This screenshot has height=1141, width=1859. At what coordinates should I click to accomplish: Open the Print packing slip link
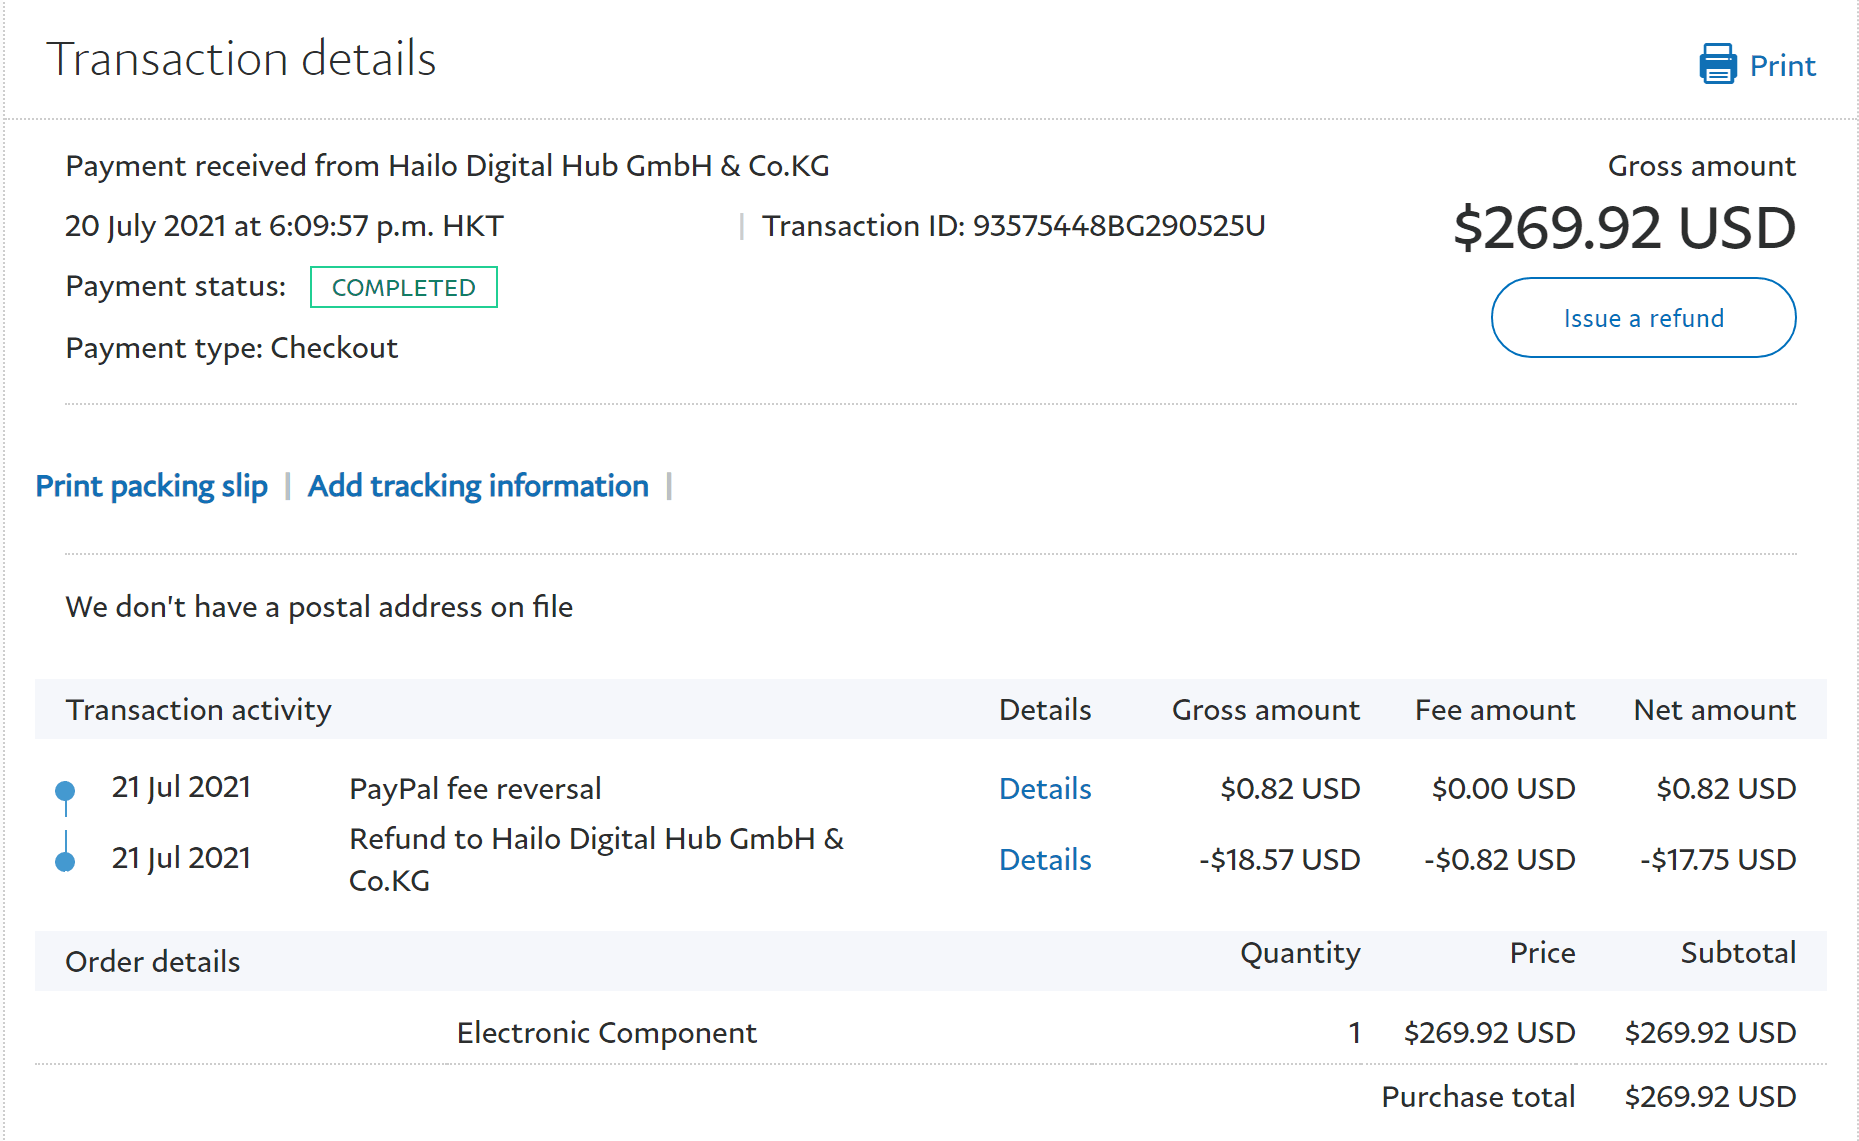pos(152,486)
